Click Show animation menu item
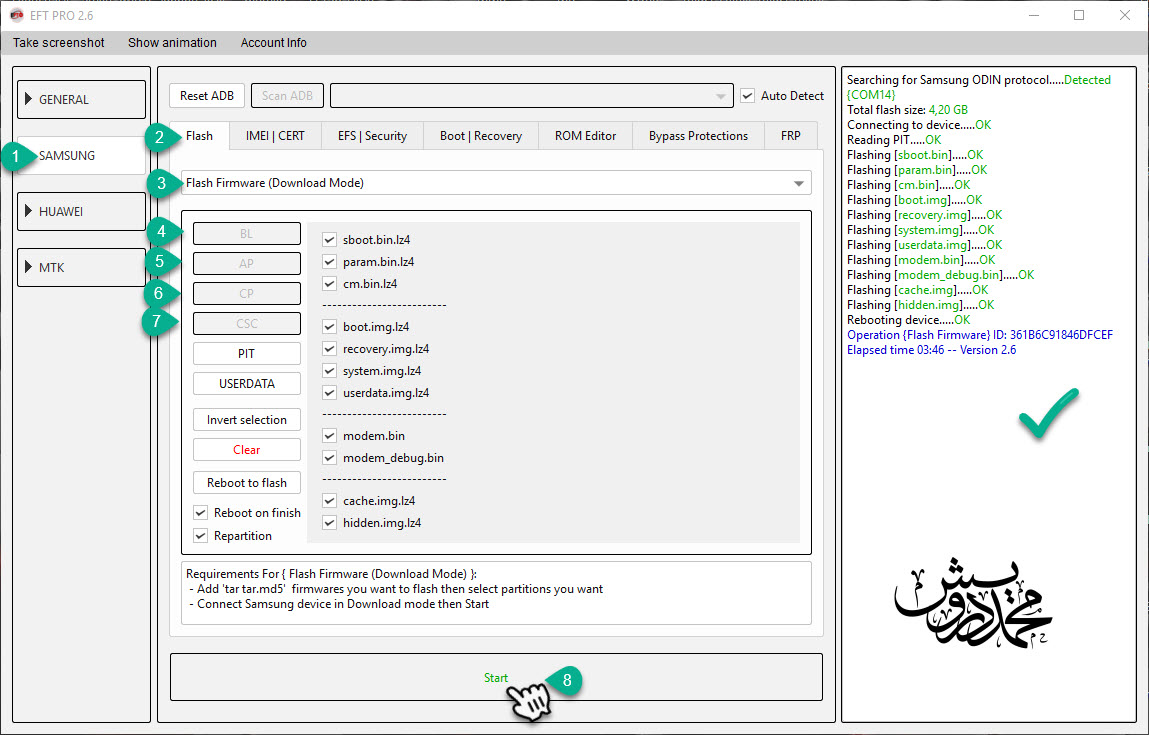This screenshot has height=735, width=1149. tap(172, 43)
